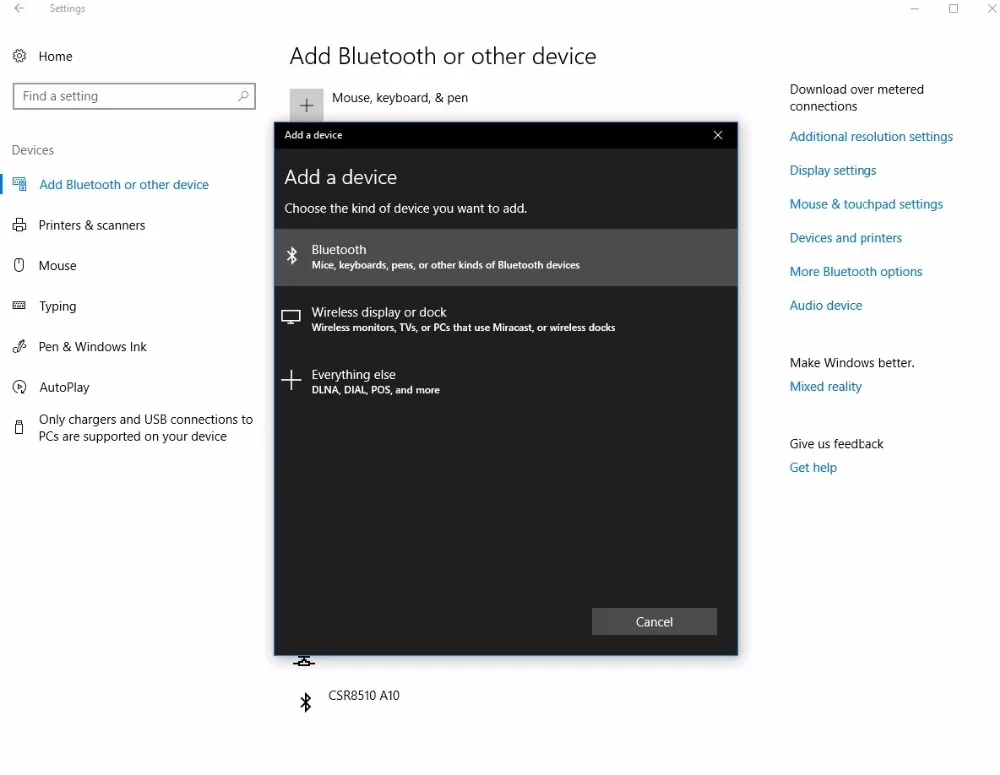Select Add Bluetooth or other device sidebar item

tap(124, 184)
